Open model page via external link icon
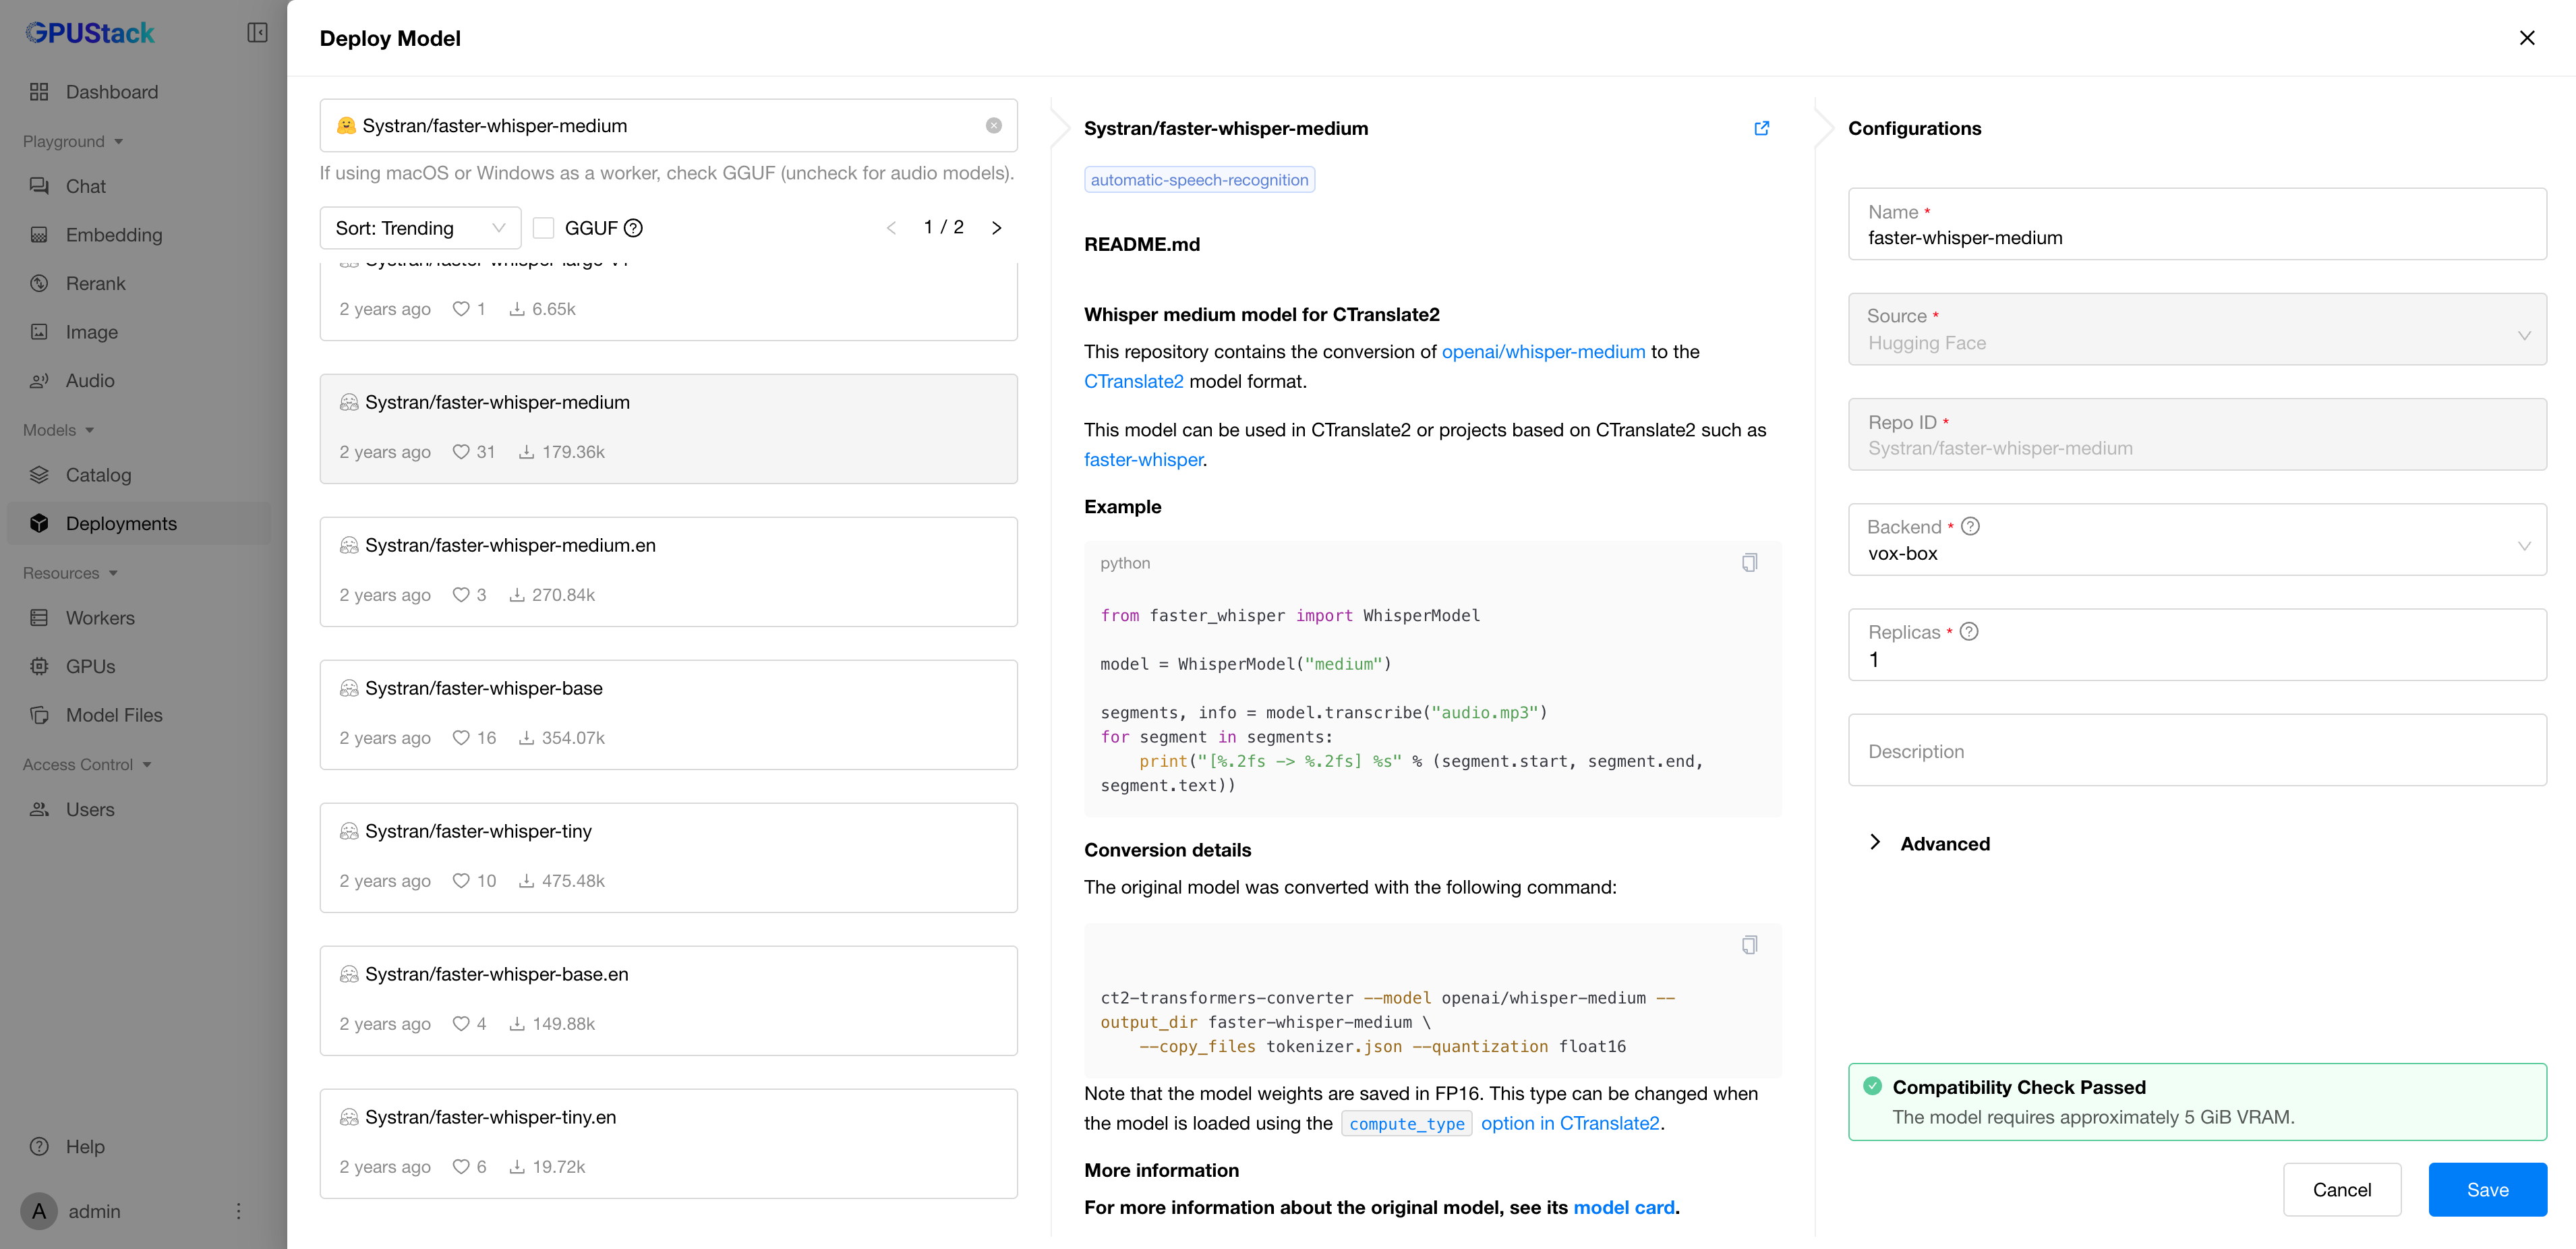Screen dimensions: 2576x1249 click(1761, 128)
